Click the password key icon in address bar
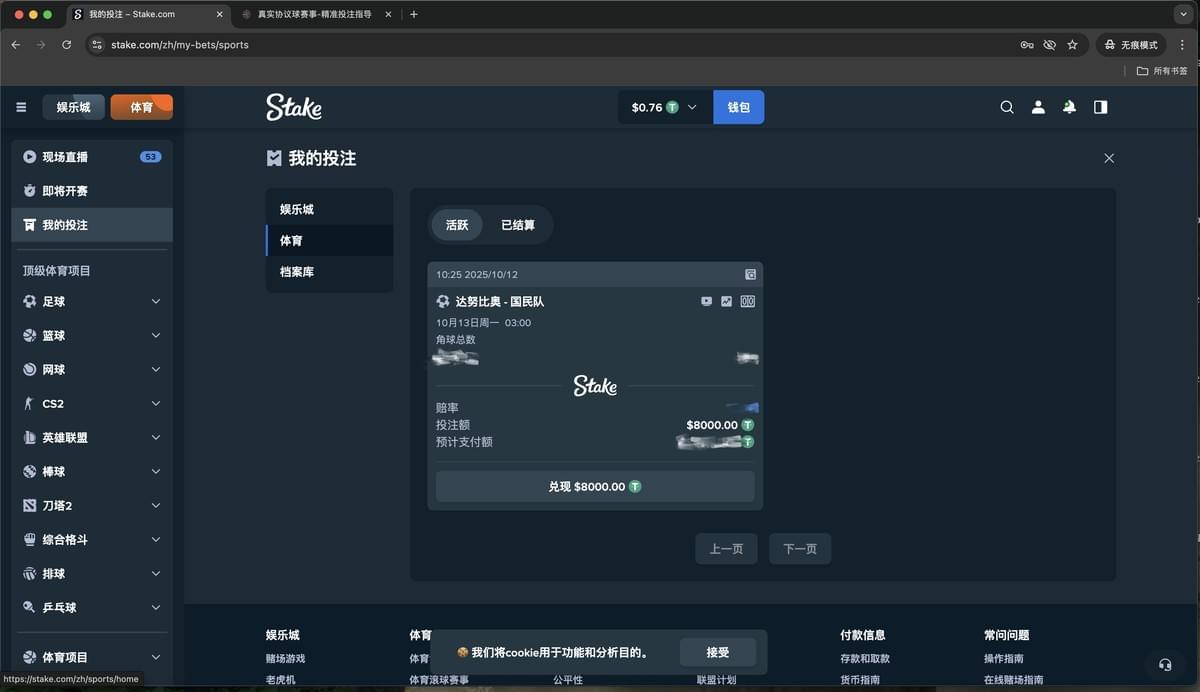Image resolution: width=1200 pixels, height=692 pixels. pyautogui.click(x=1026, y=45)
